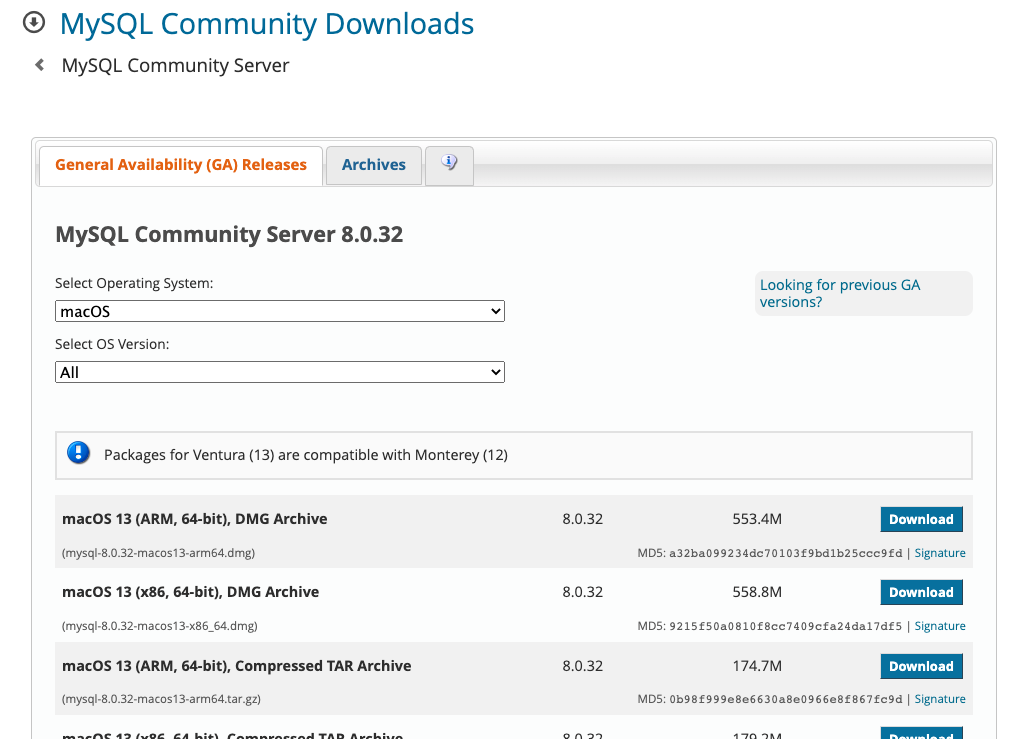This screenshot has width=1019, height=739.
Task: Click version 8.0.32 in x86 DMG row
Action: coord(582,591)
